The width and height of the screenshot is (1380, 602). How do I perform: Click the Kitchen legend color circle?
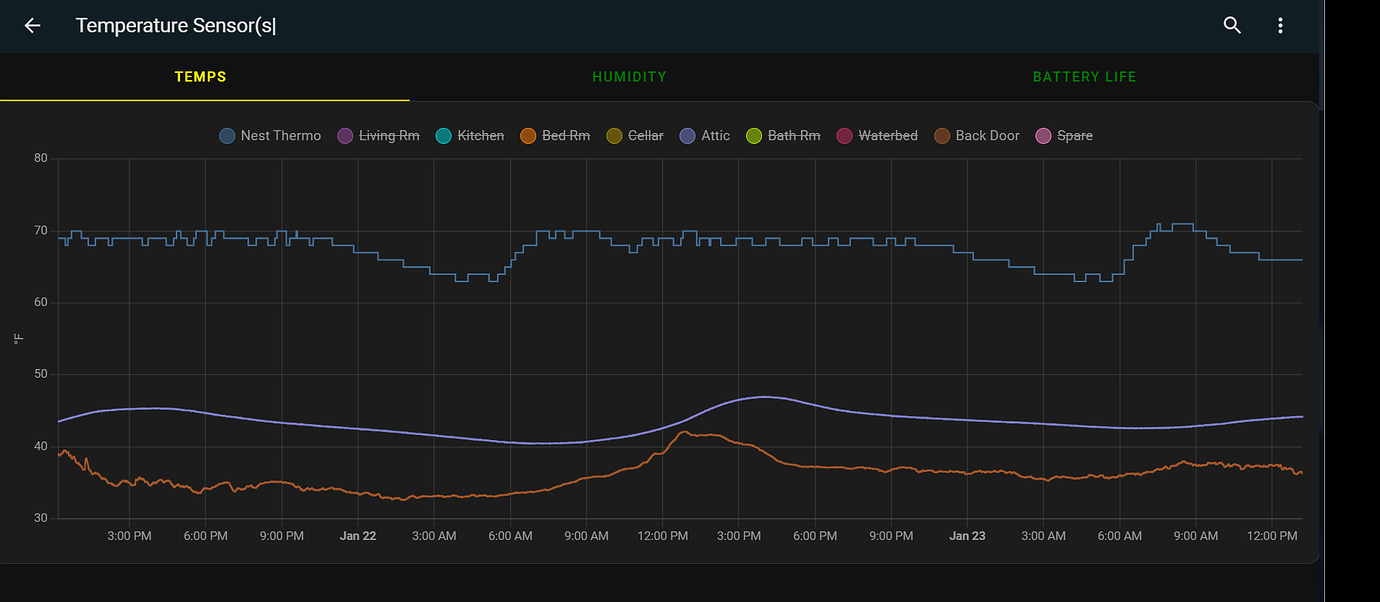pos(443,135)
